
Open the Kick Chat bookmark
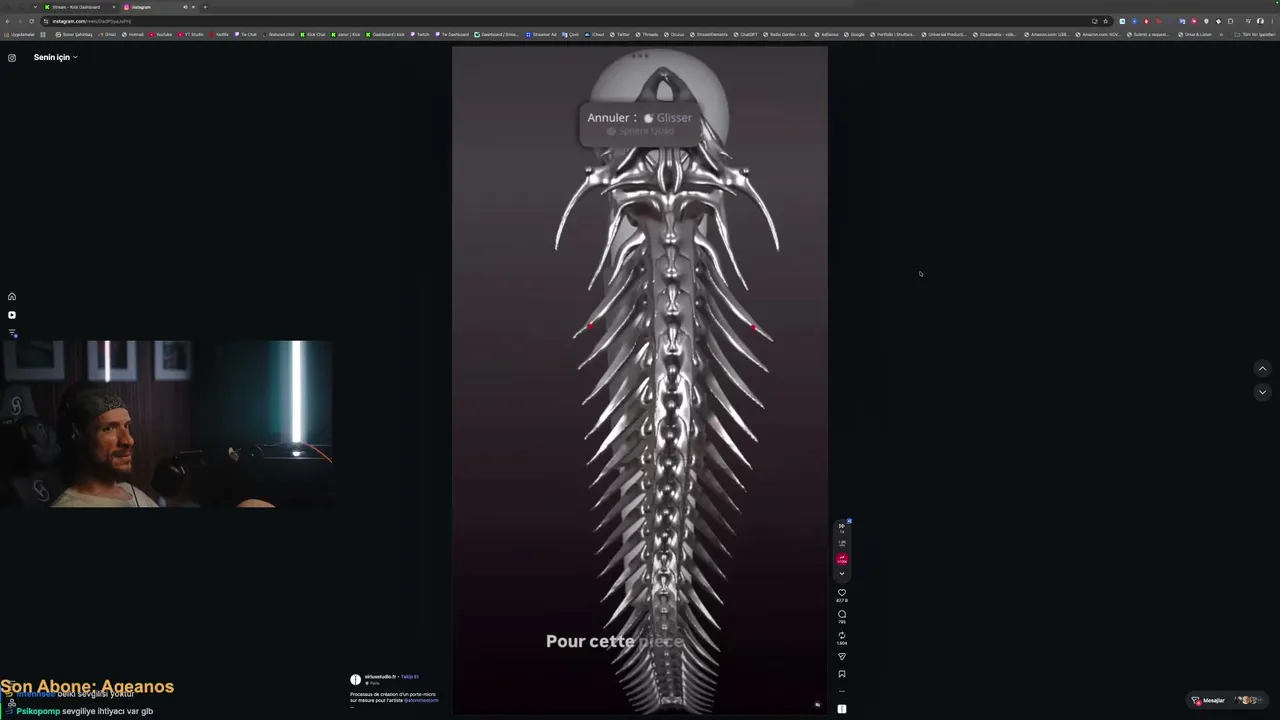[x=313, y=35]
